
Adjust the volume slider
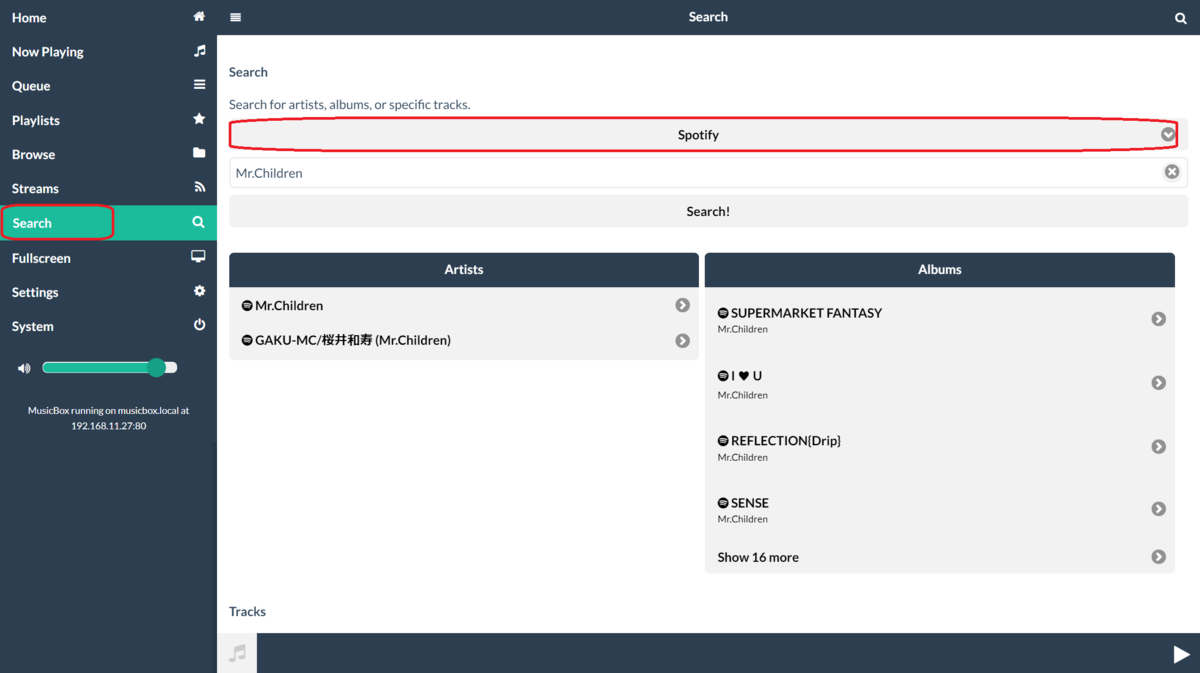[110, 368]
